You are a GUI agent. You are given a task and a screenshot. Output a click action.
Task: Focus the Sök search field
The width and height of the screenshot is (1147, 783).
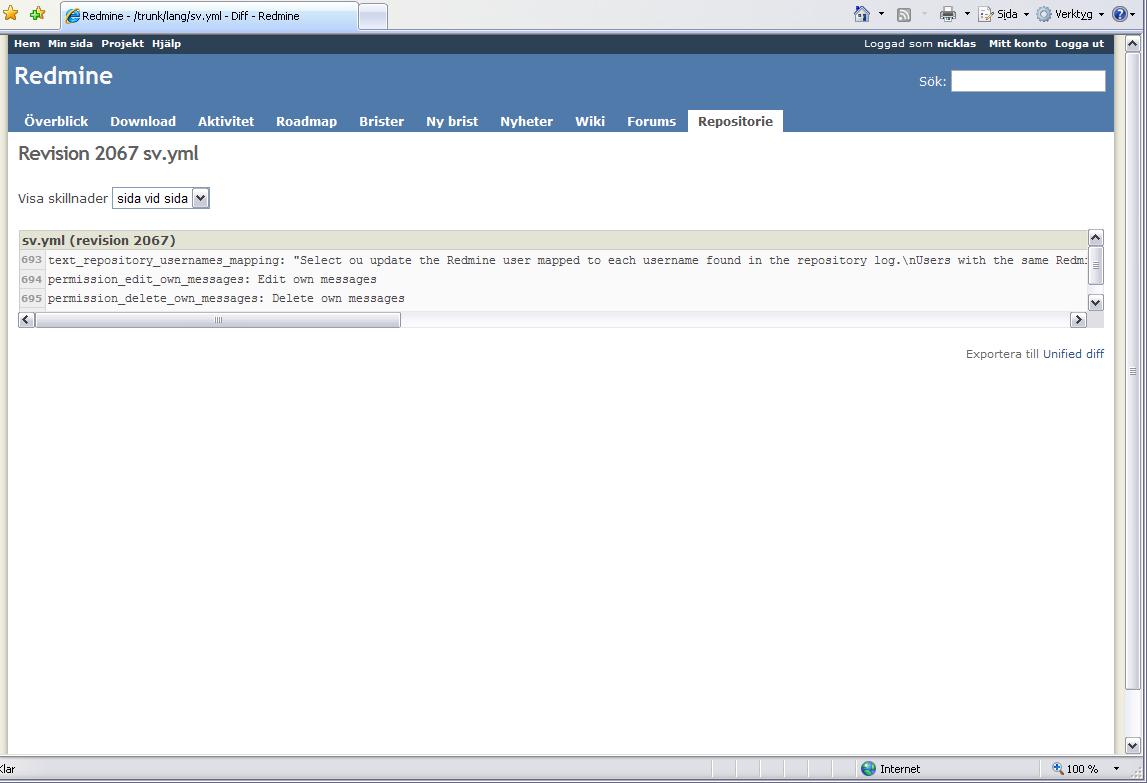1028,81
